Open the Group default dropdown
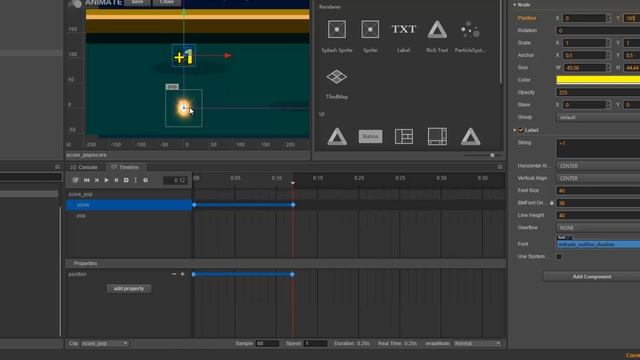640x360 pixels. [598, 117]
